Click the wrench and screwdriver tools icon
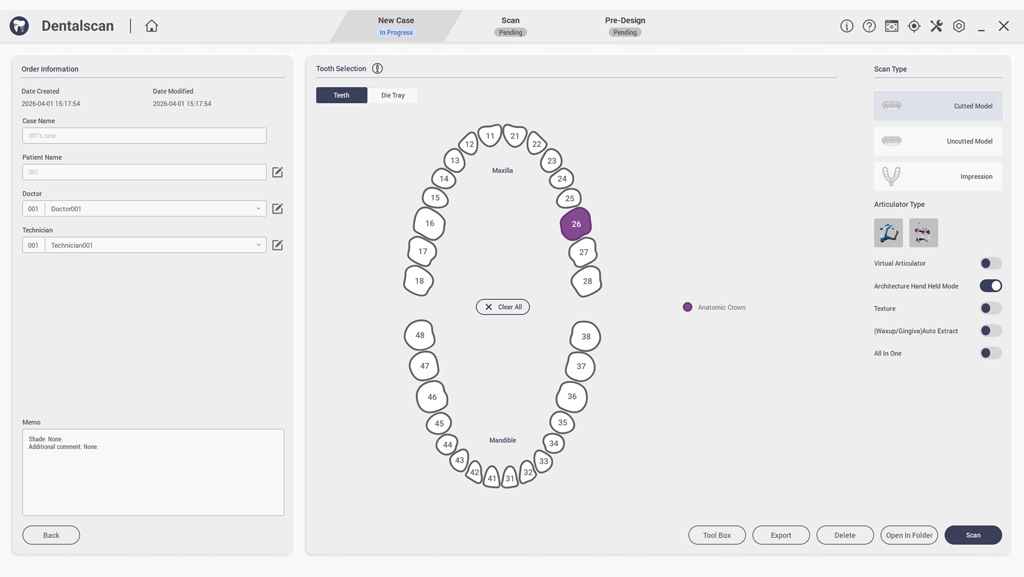 pyautogui.click(x=936, y=26)
